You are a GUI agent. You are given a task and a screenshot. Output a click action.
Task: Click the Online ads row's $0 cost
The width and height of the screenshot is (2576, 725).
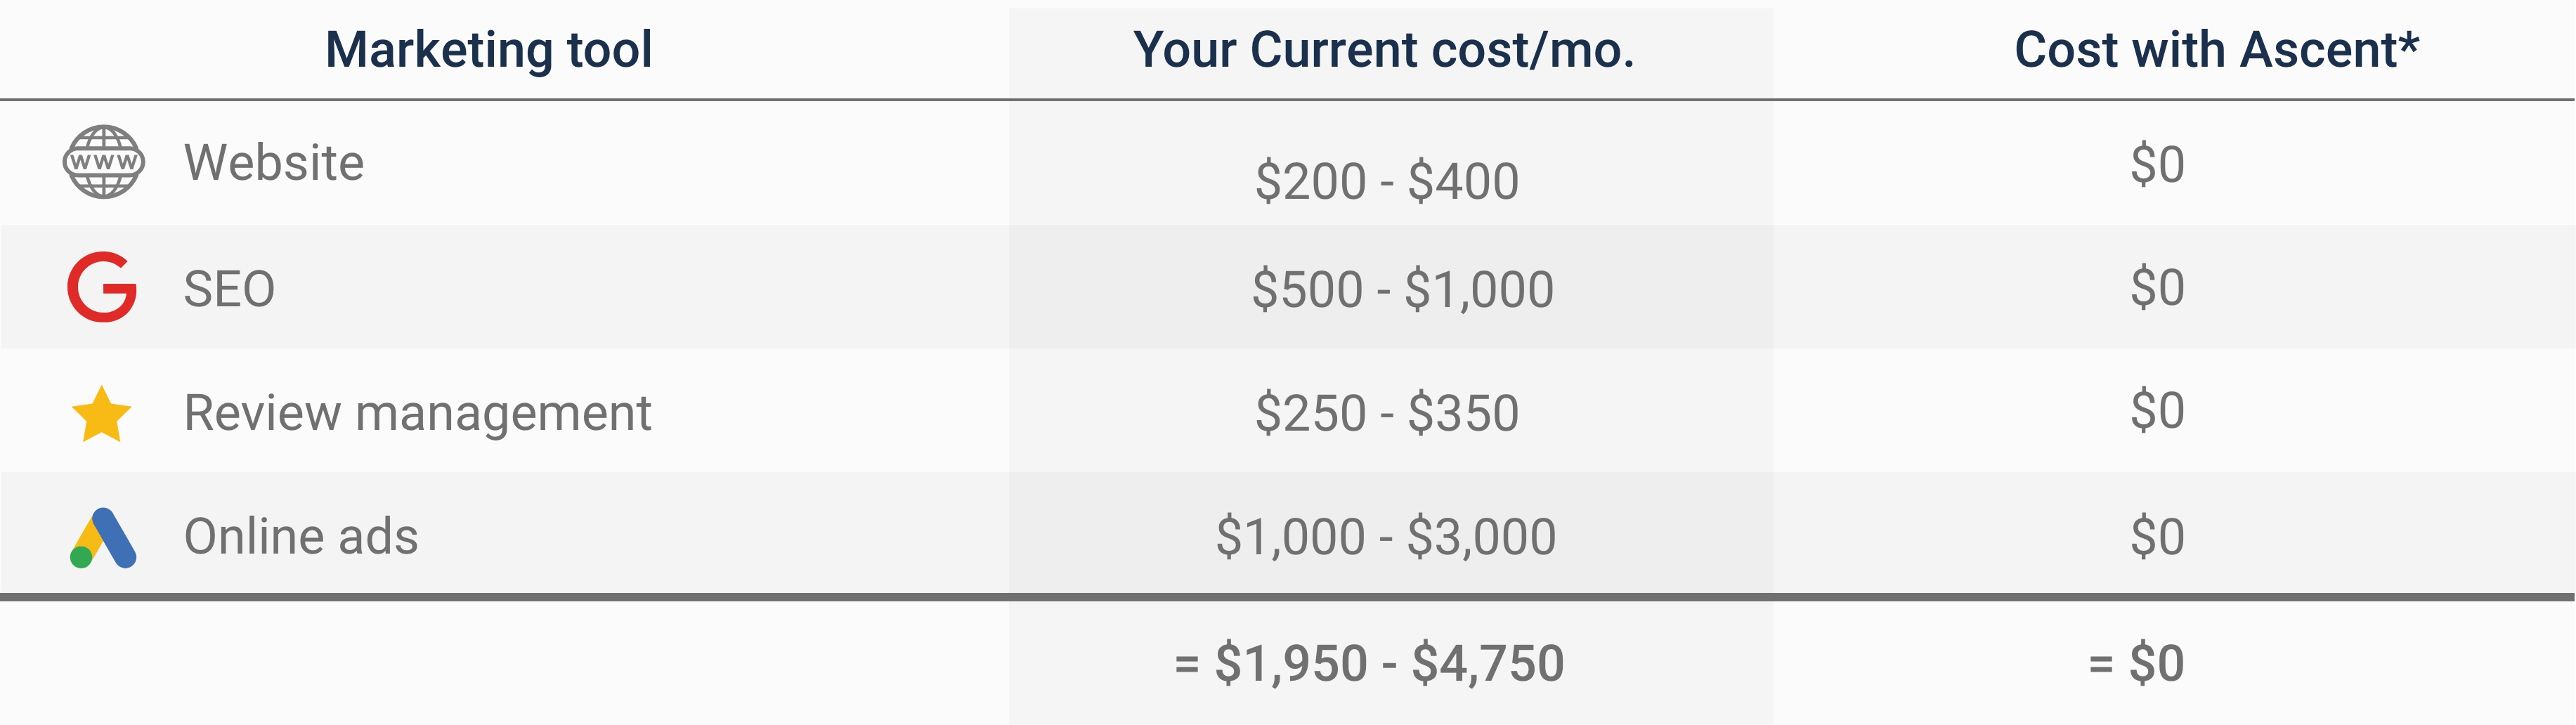click(2157, 537)
